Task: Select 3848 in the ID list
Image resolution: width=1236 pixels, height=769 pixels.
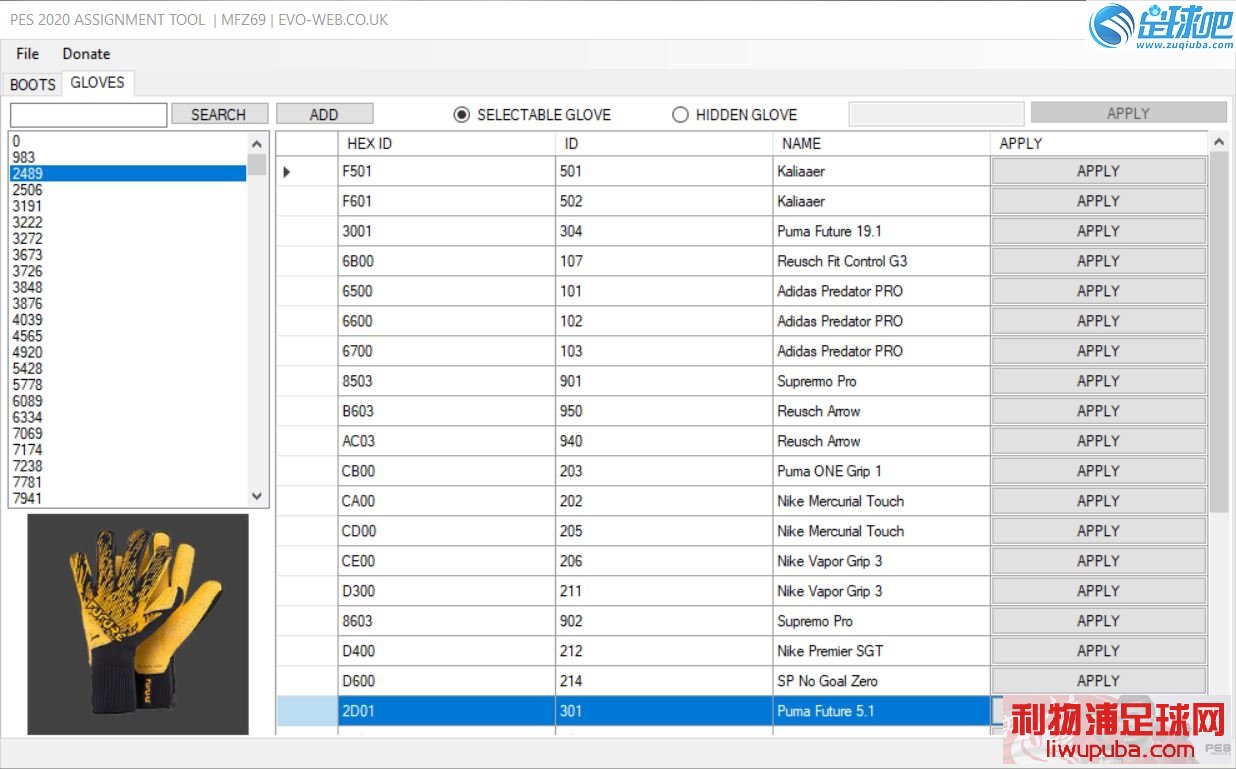Action: [x=128, y=287]
